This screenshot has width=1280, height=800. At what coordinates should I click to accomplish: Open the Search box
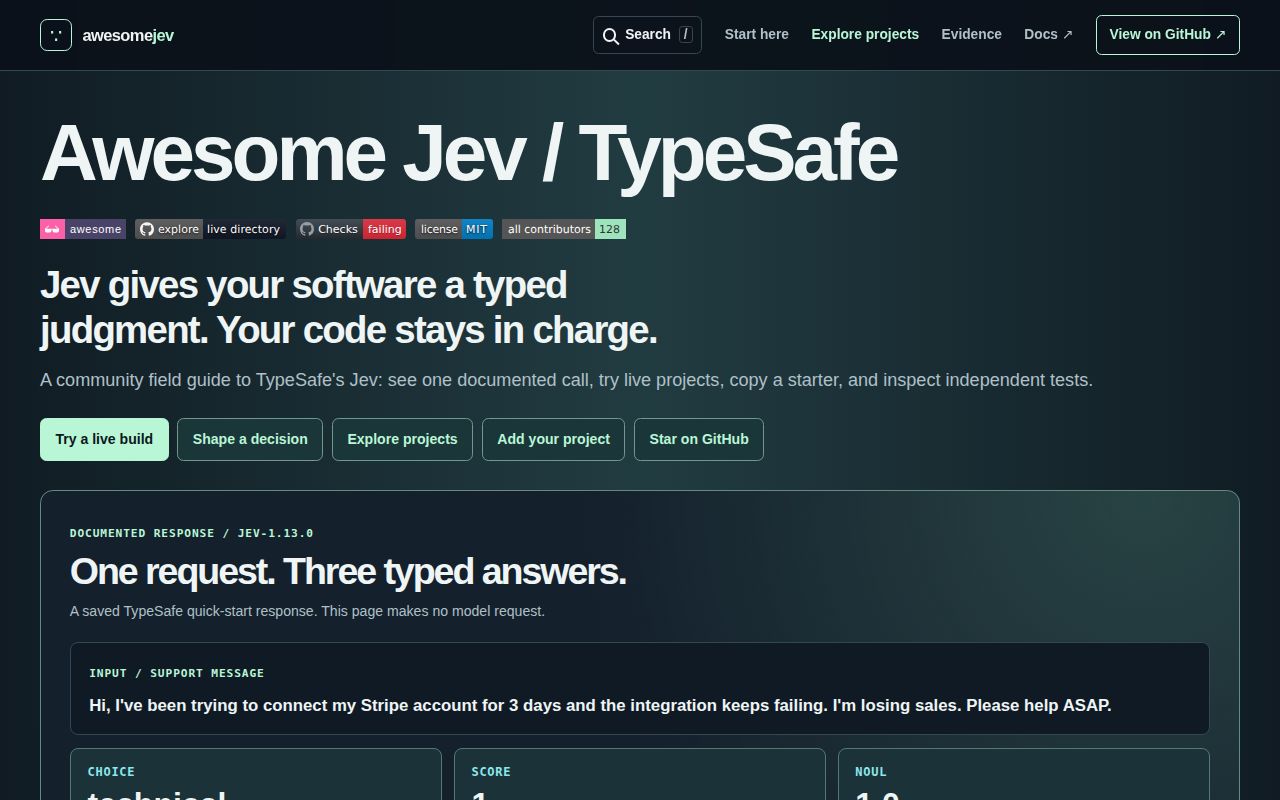tap(647, 35)
